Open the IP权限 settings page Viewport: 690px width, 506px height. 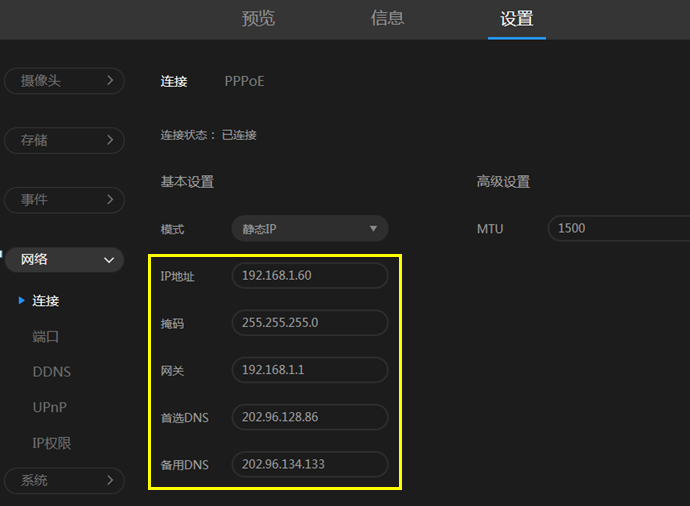tap(51, 443)
